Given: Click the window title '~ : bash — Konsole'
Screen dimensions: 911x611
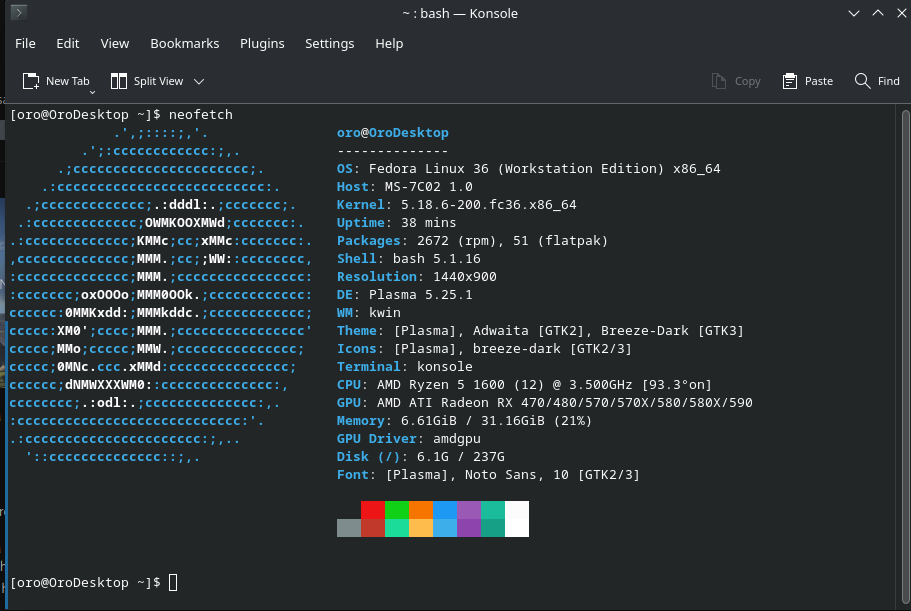Looking at the screenshot, I should pos(460,13).
